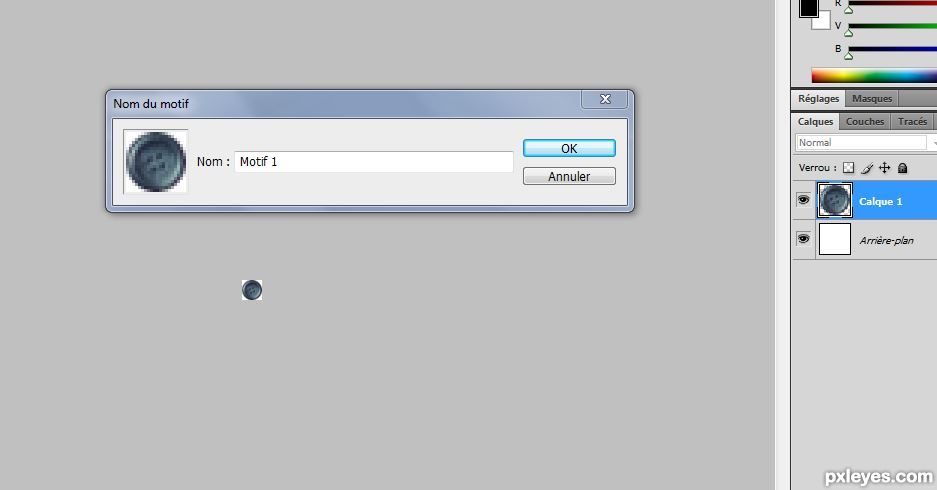
Task: Select the Arrière-plan layer thumbnail
Action: point(834,239)
